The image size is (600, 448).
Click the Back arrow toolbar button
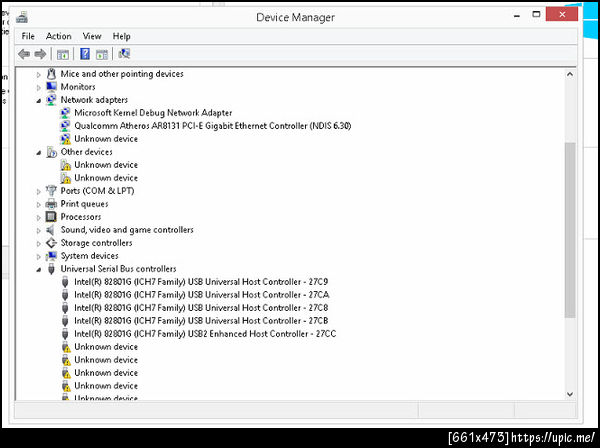click(x=24, y=54)
